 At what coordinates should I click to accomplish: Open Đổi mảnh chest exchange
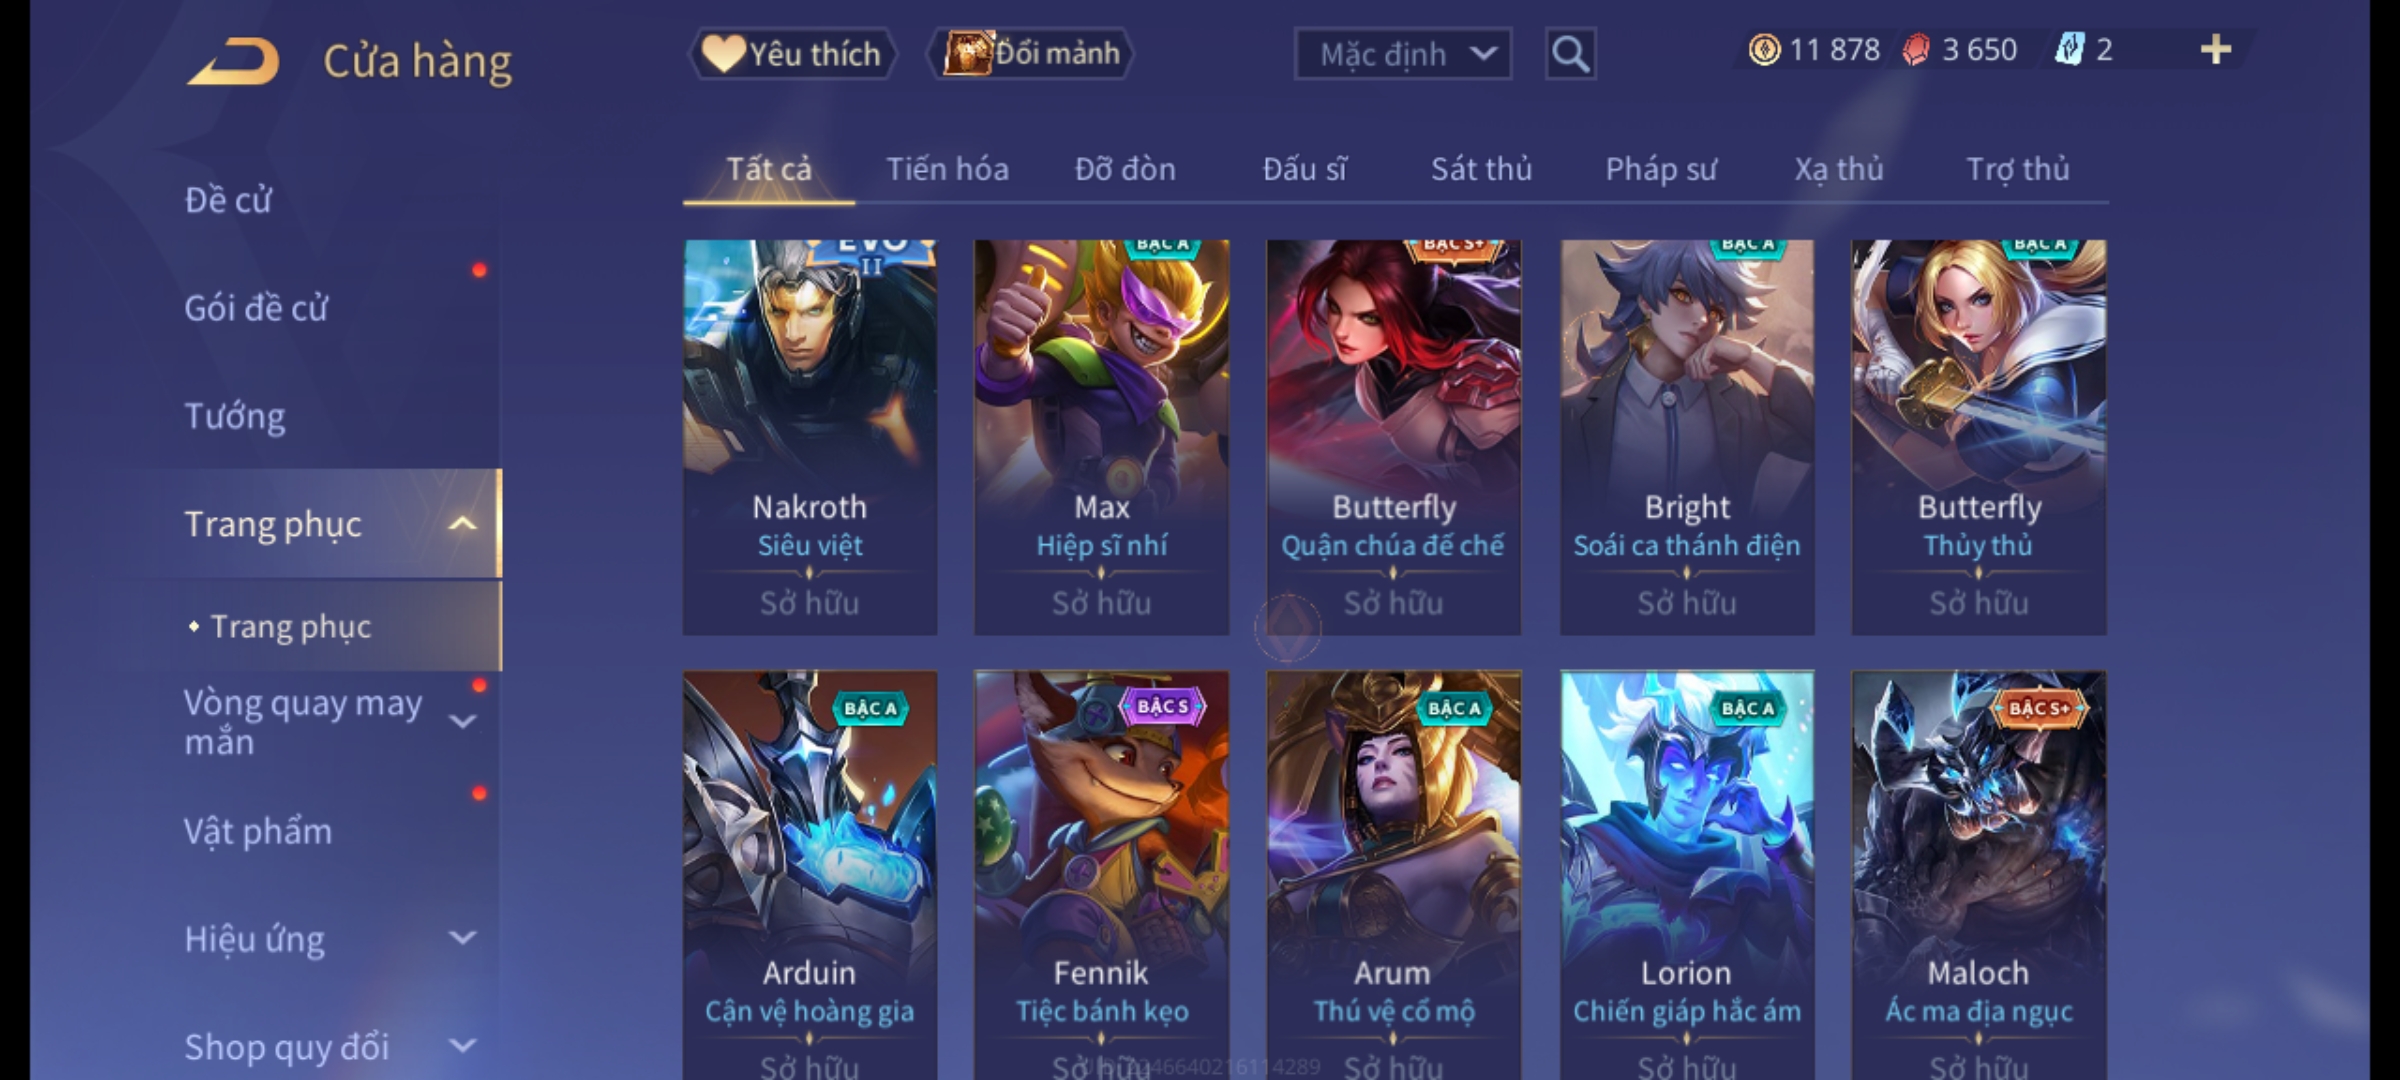click(1031, 54)
